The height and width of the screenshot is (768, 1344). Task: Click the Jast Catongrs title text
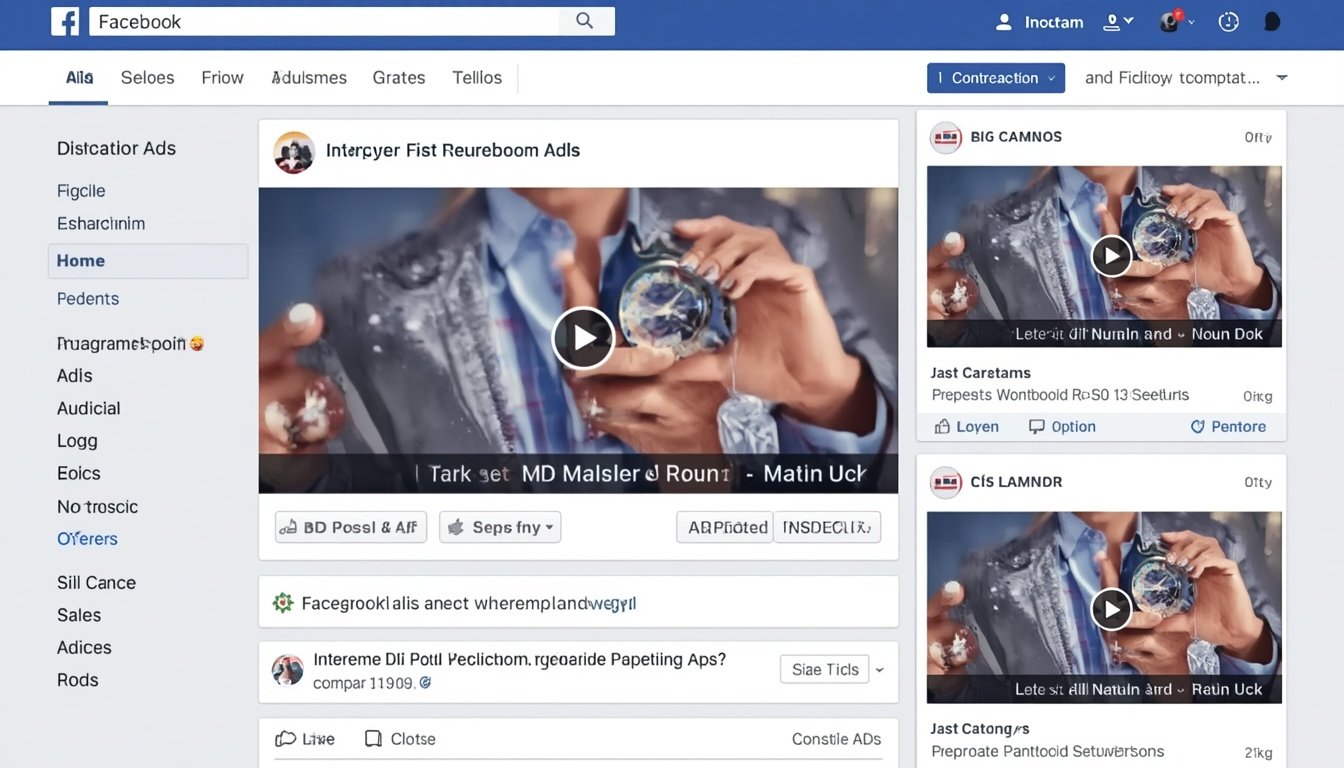980,729
